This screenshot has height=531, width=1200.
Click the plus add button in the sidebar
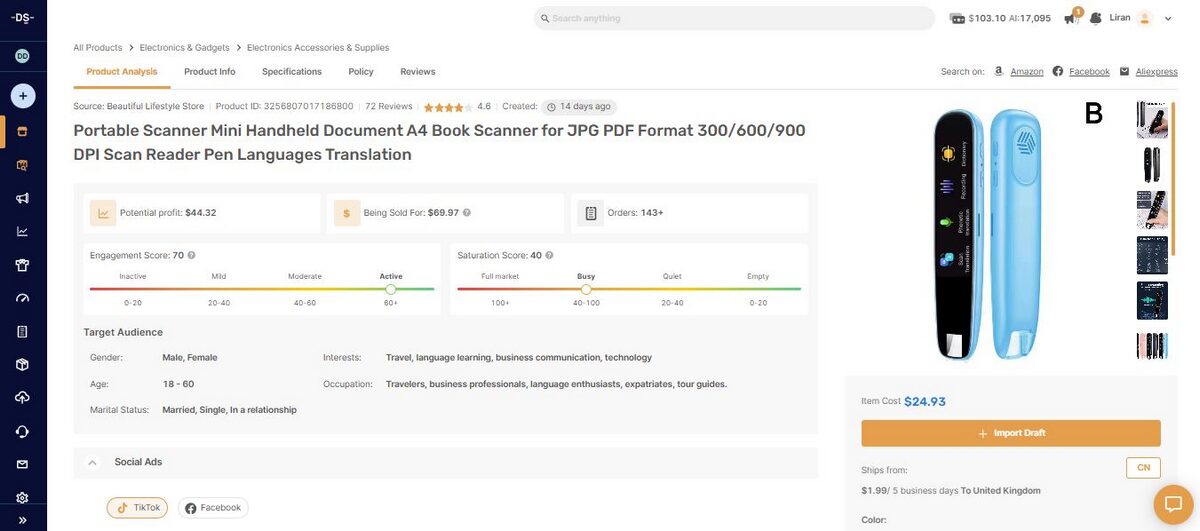(x=23, y=96)
